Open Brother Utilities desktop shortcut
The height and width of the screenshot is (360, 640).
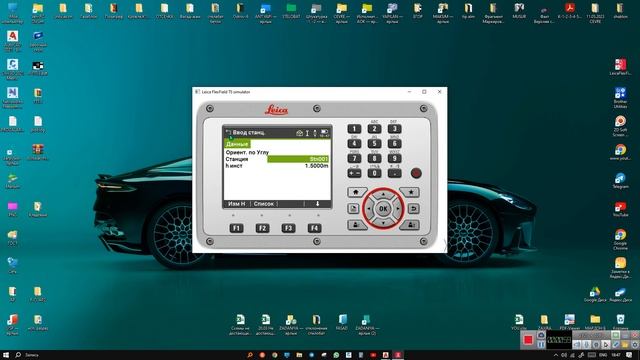(x=620, y=98)
